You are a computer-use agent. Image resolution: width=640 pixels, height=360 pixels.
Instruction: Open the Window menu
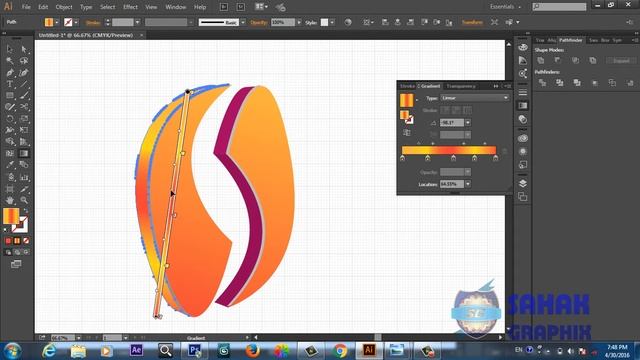pyautogui.click(x=176, y=7)
